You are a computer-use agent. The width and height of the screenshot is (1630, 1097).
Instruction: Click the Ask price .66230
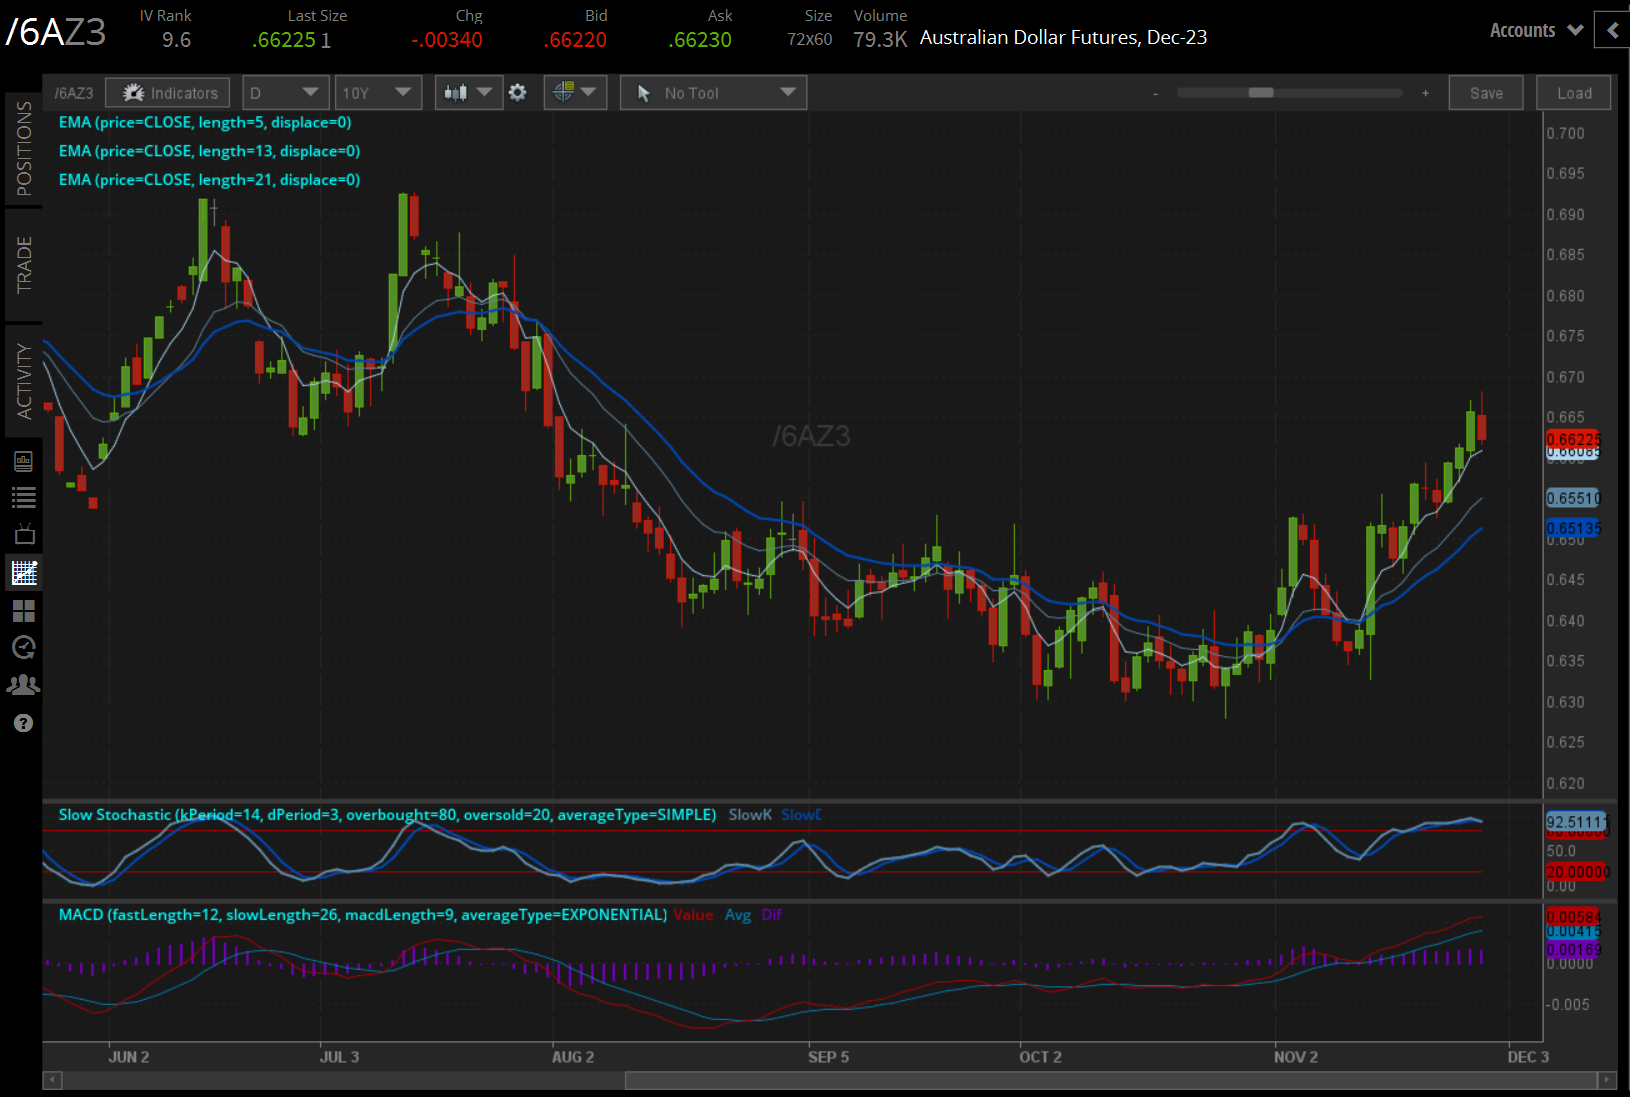[700, 40]
